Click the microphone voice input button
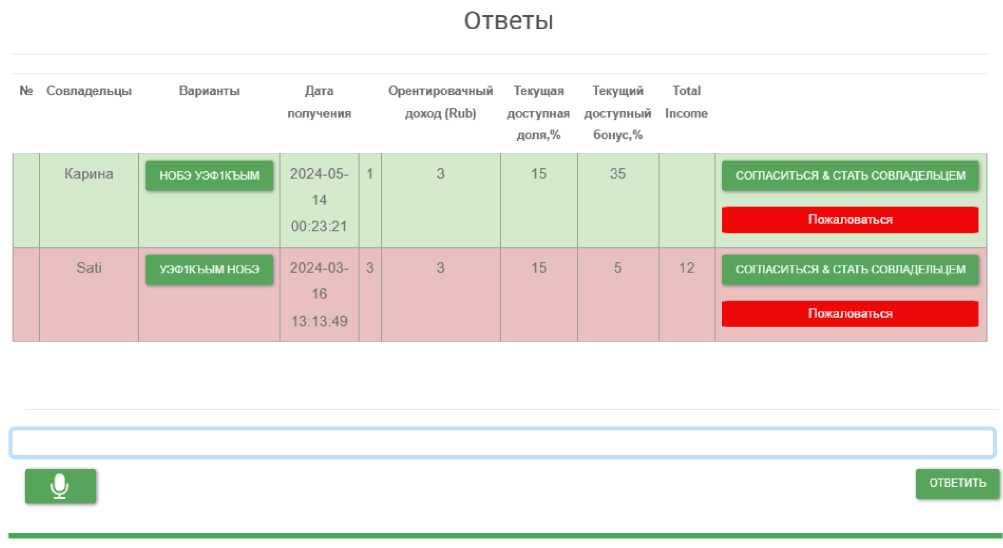 tap(61, 486)
